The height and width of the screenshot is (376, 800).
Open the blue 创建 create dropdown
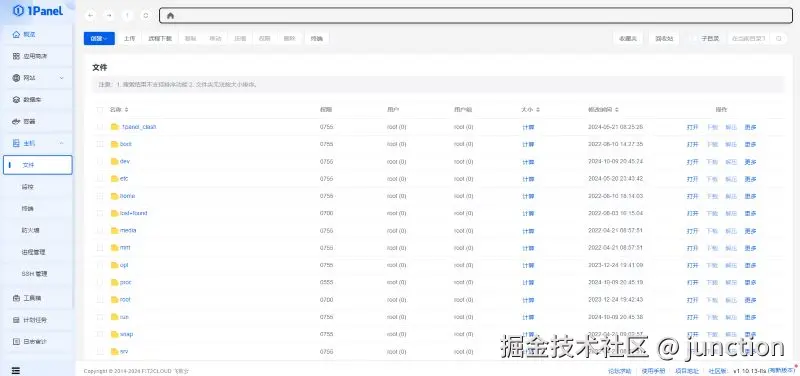click(99, 38)
